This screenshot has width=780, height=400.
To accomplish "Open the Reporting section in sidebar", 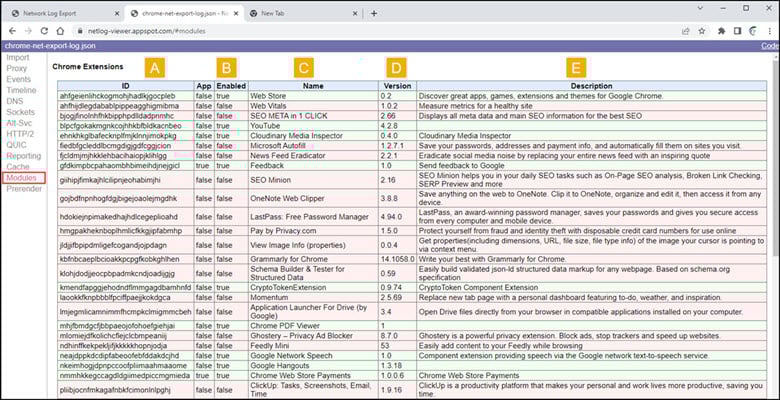I will (x=23, y=156).
